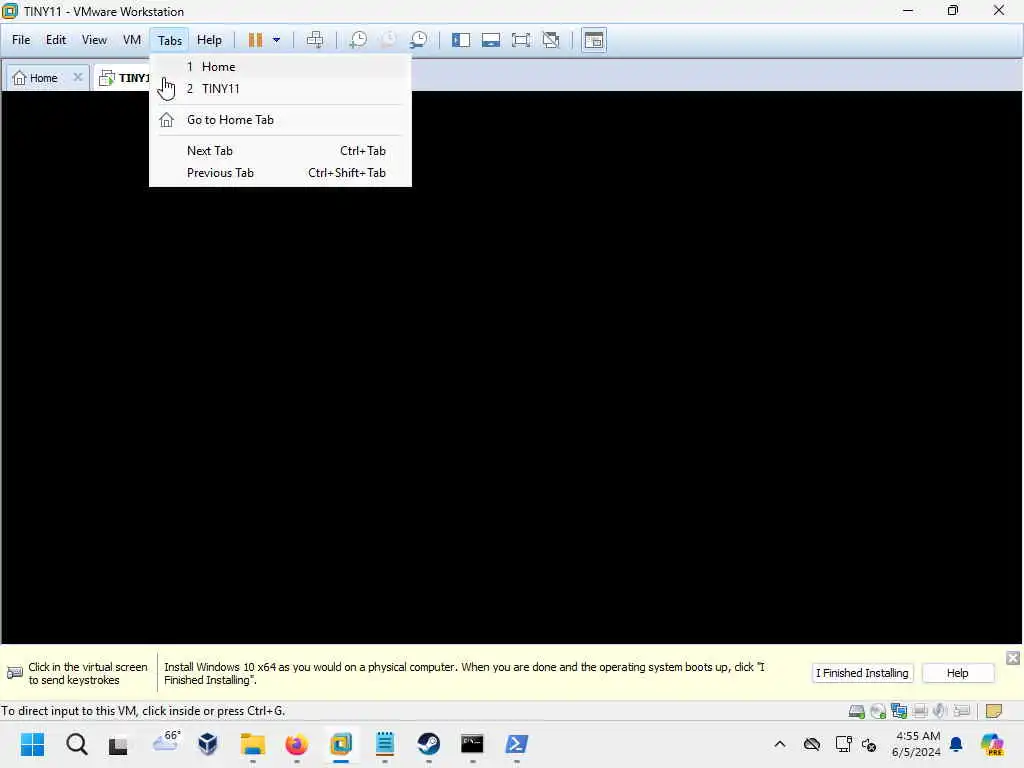The height and width of the screenshot is (768, 1024).
Task: Choose Previous Tab menu entry
Action: pos(280,173)
